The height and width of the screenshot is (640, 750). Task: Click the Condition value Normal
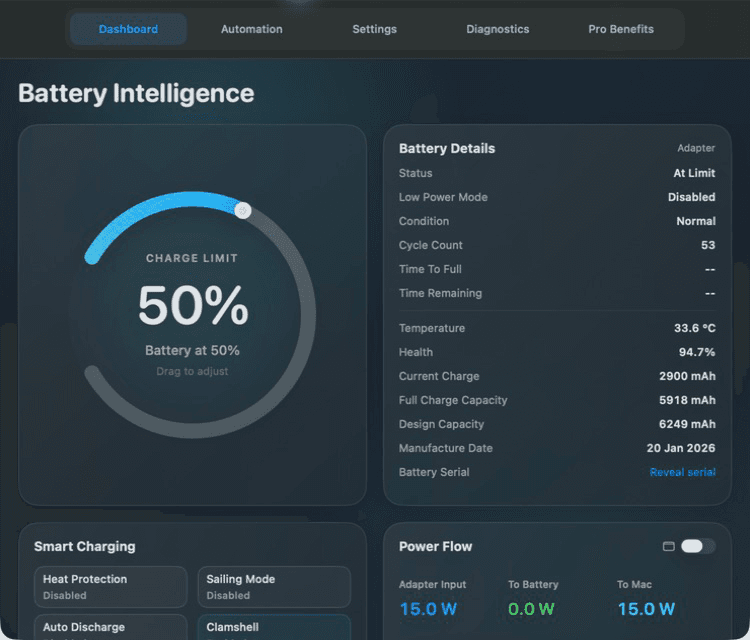pos(696,221)
